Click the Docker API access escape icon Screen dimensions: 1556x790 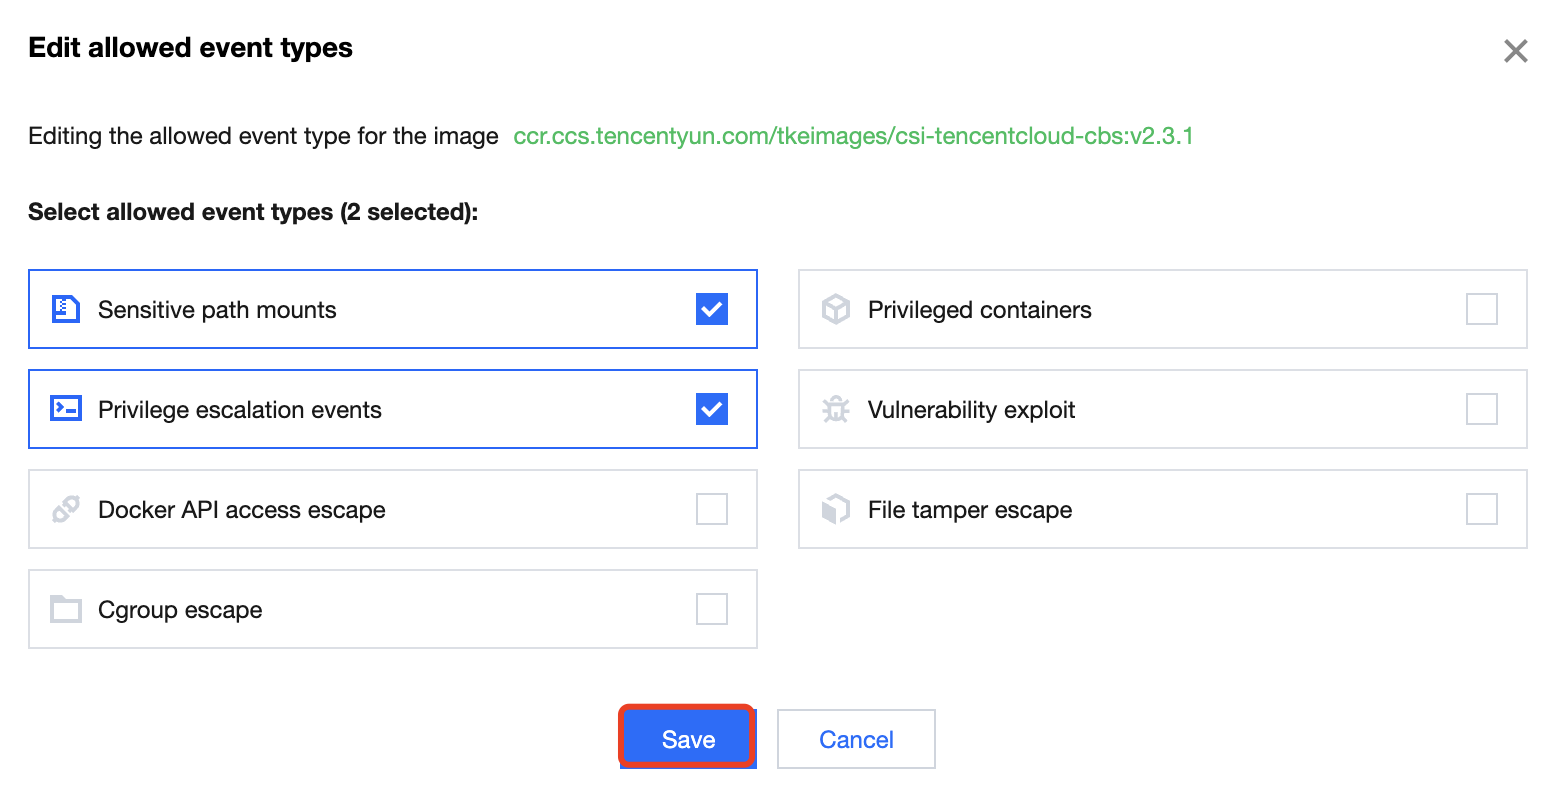point(66,509)
